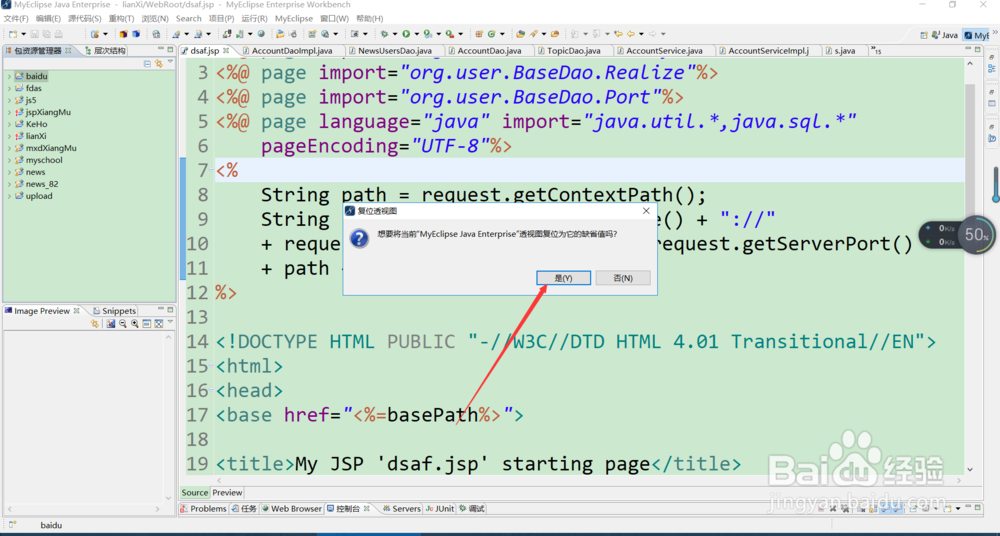Open the Snippets tab
1000x536 pixels.
coord(114,311)
